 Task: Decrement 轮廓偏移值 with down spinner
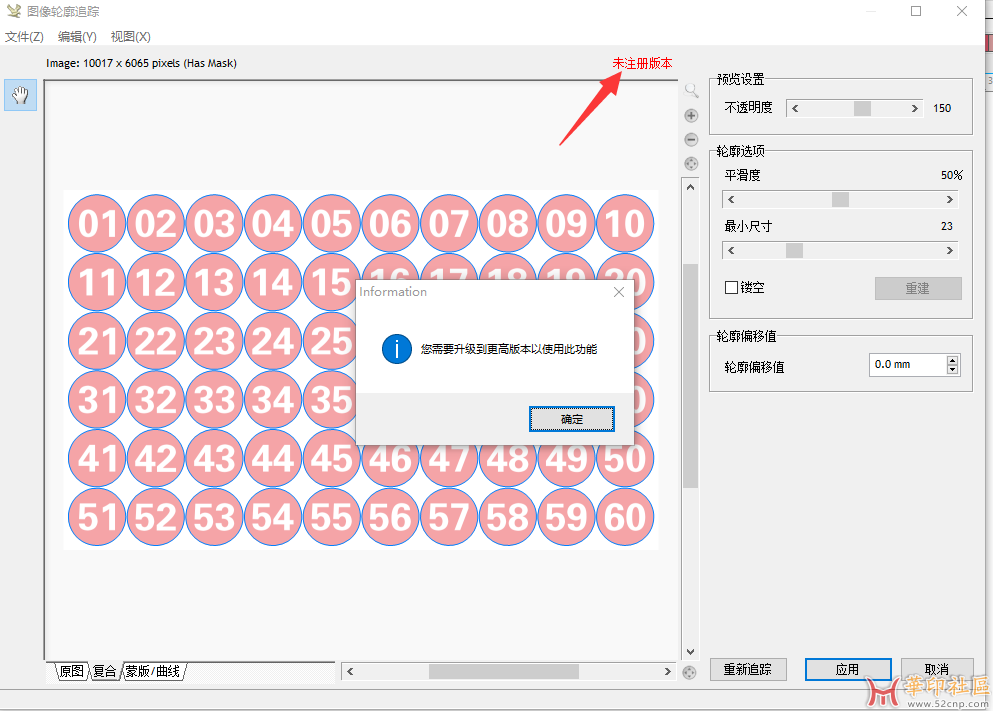(x=952, y=369)
